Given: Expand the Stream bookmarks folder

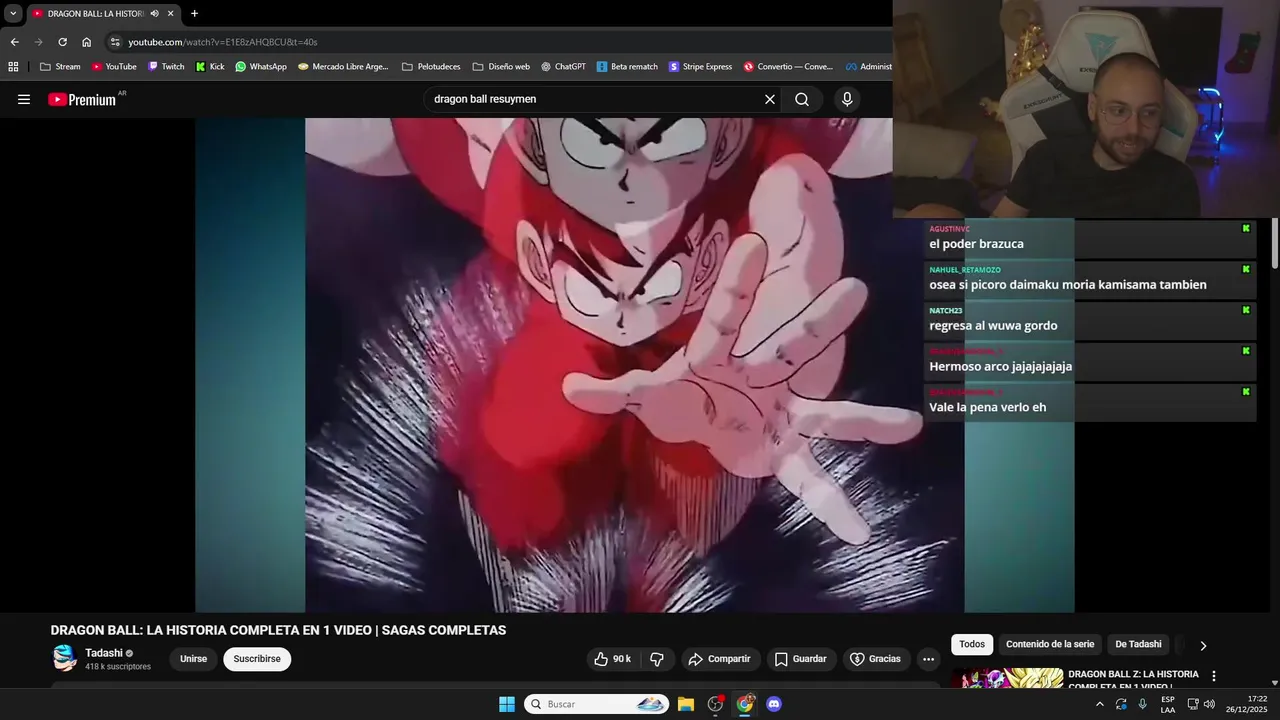Looking at the screenshot, I should pos(60,67).
